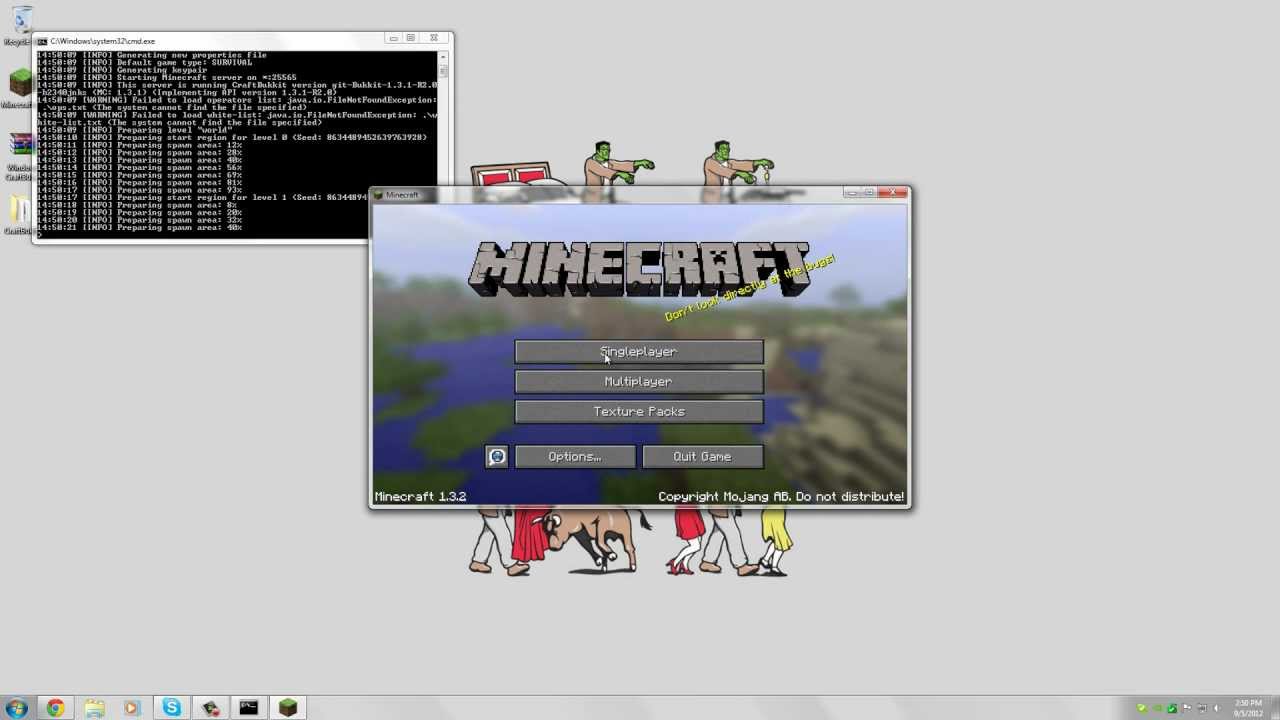Open the Texture Packs screen
1280x720 pixels.
pos(639,412)
